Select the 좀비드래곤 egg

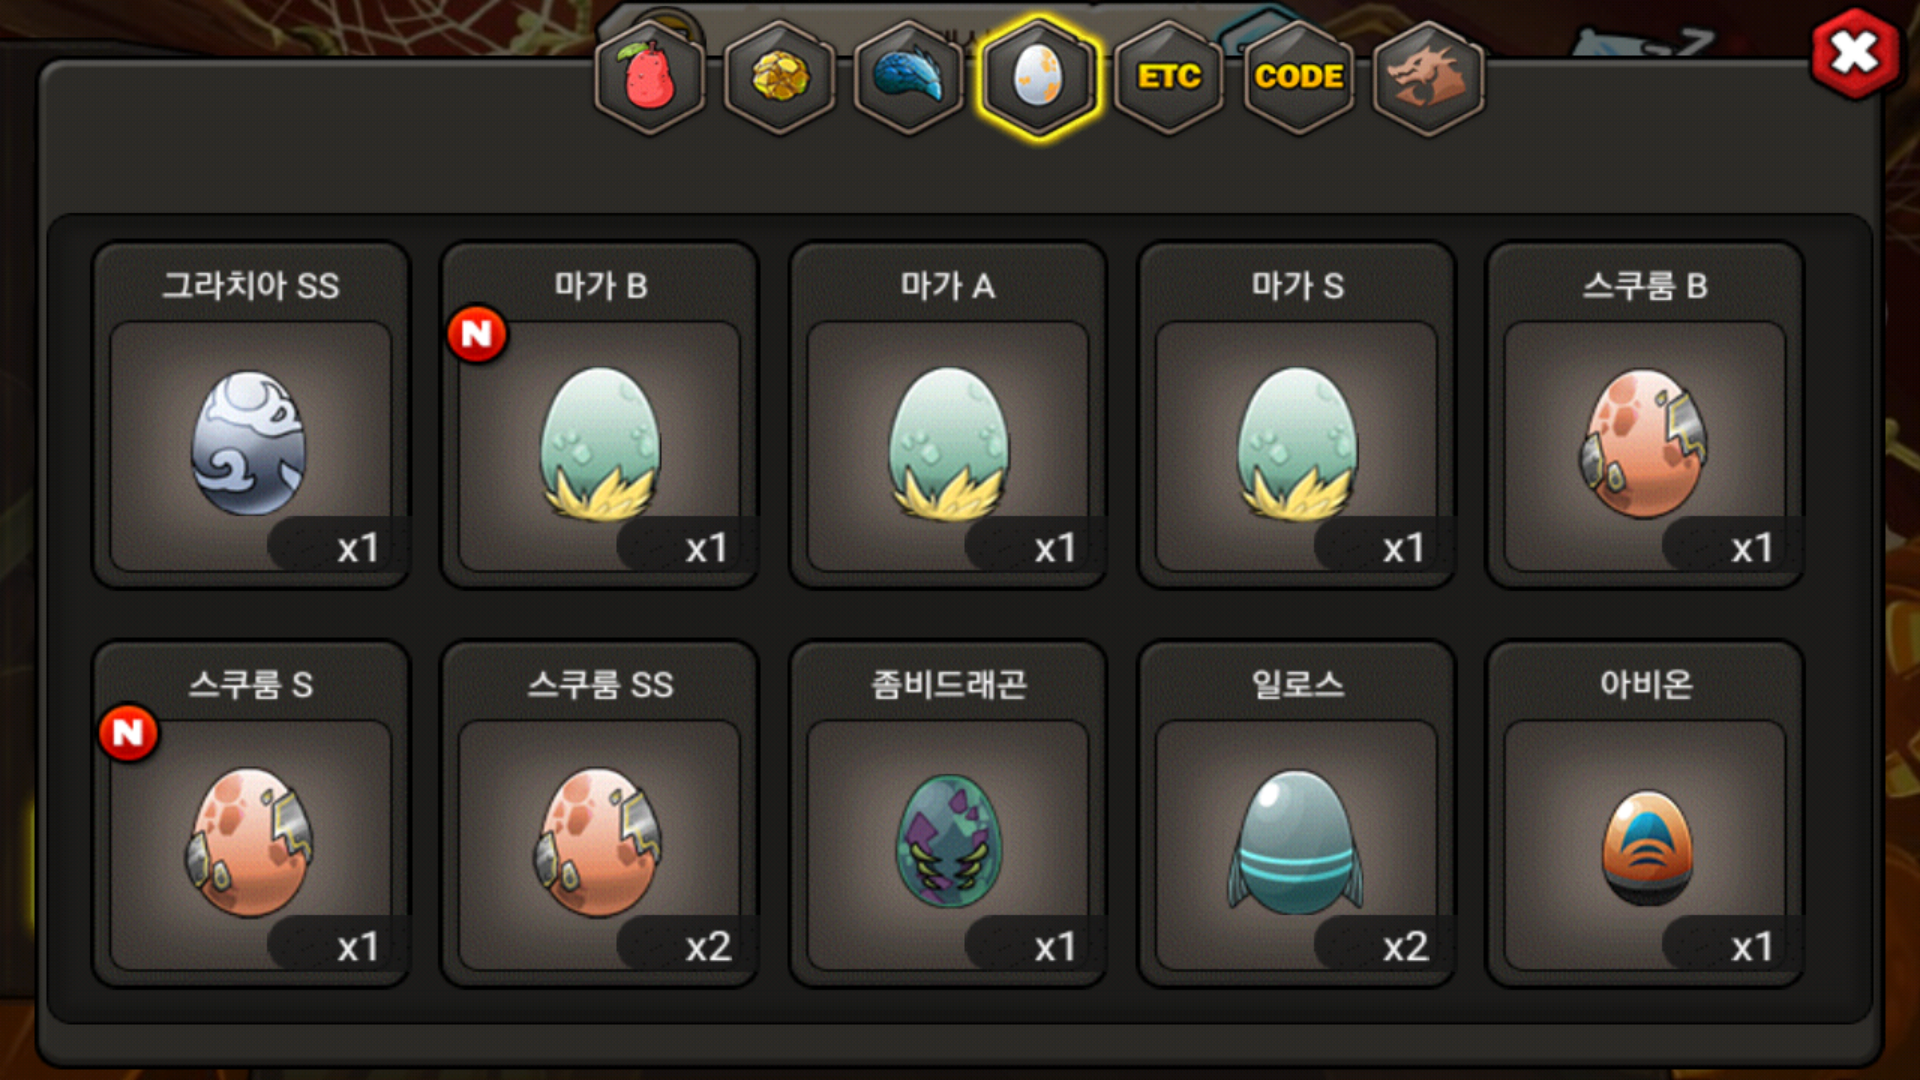tap(948, 815)
